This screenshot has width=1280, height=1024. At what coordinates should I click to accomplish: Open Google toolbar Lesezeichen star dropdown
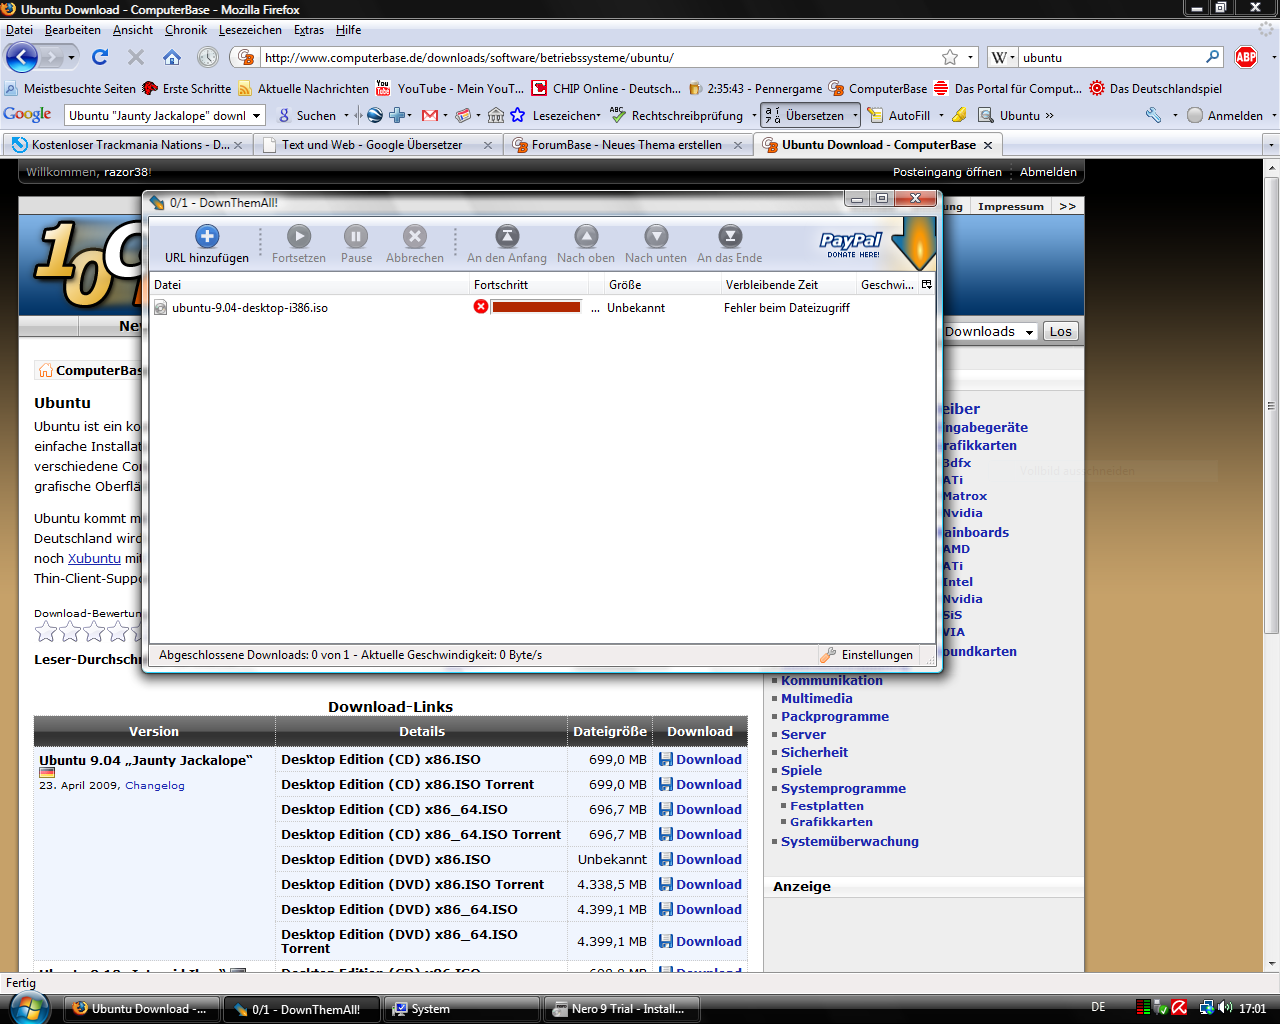pos(556,116)
